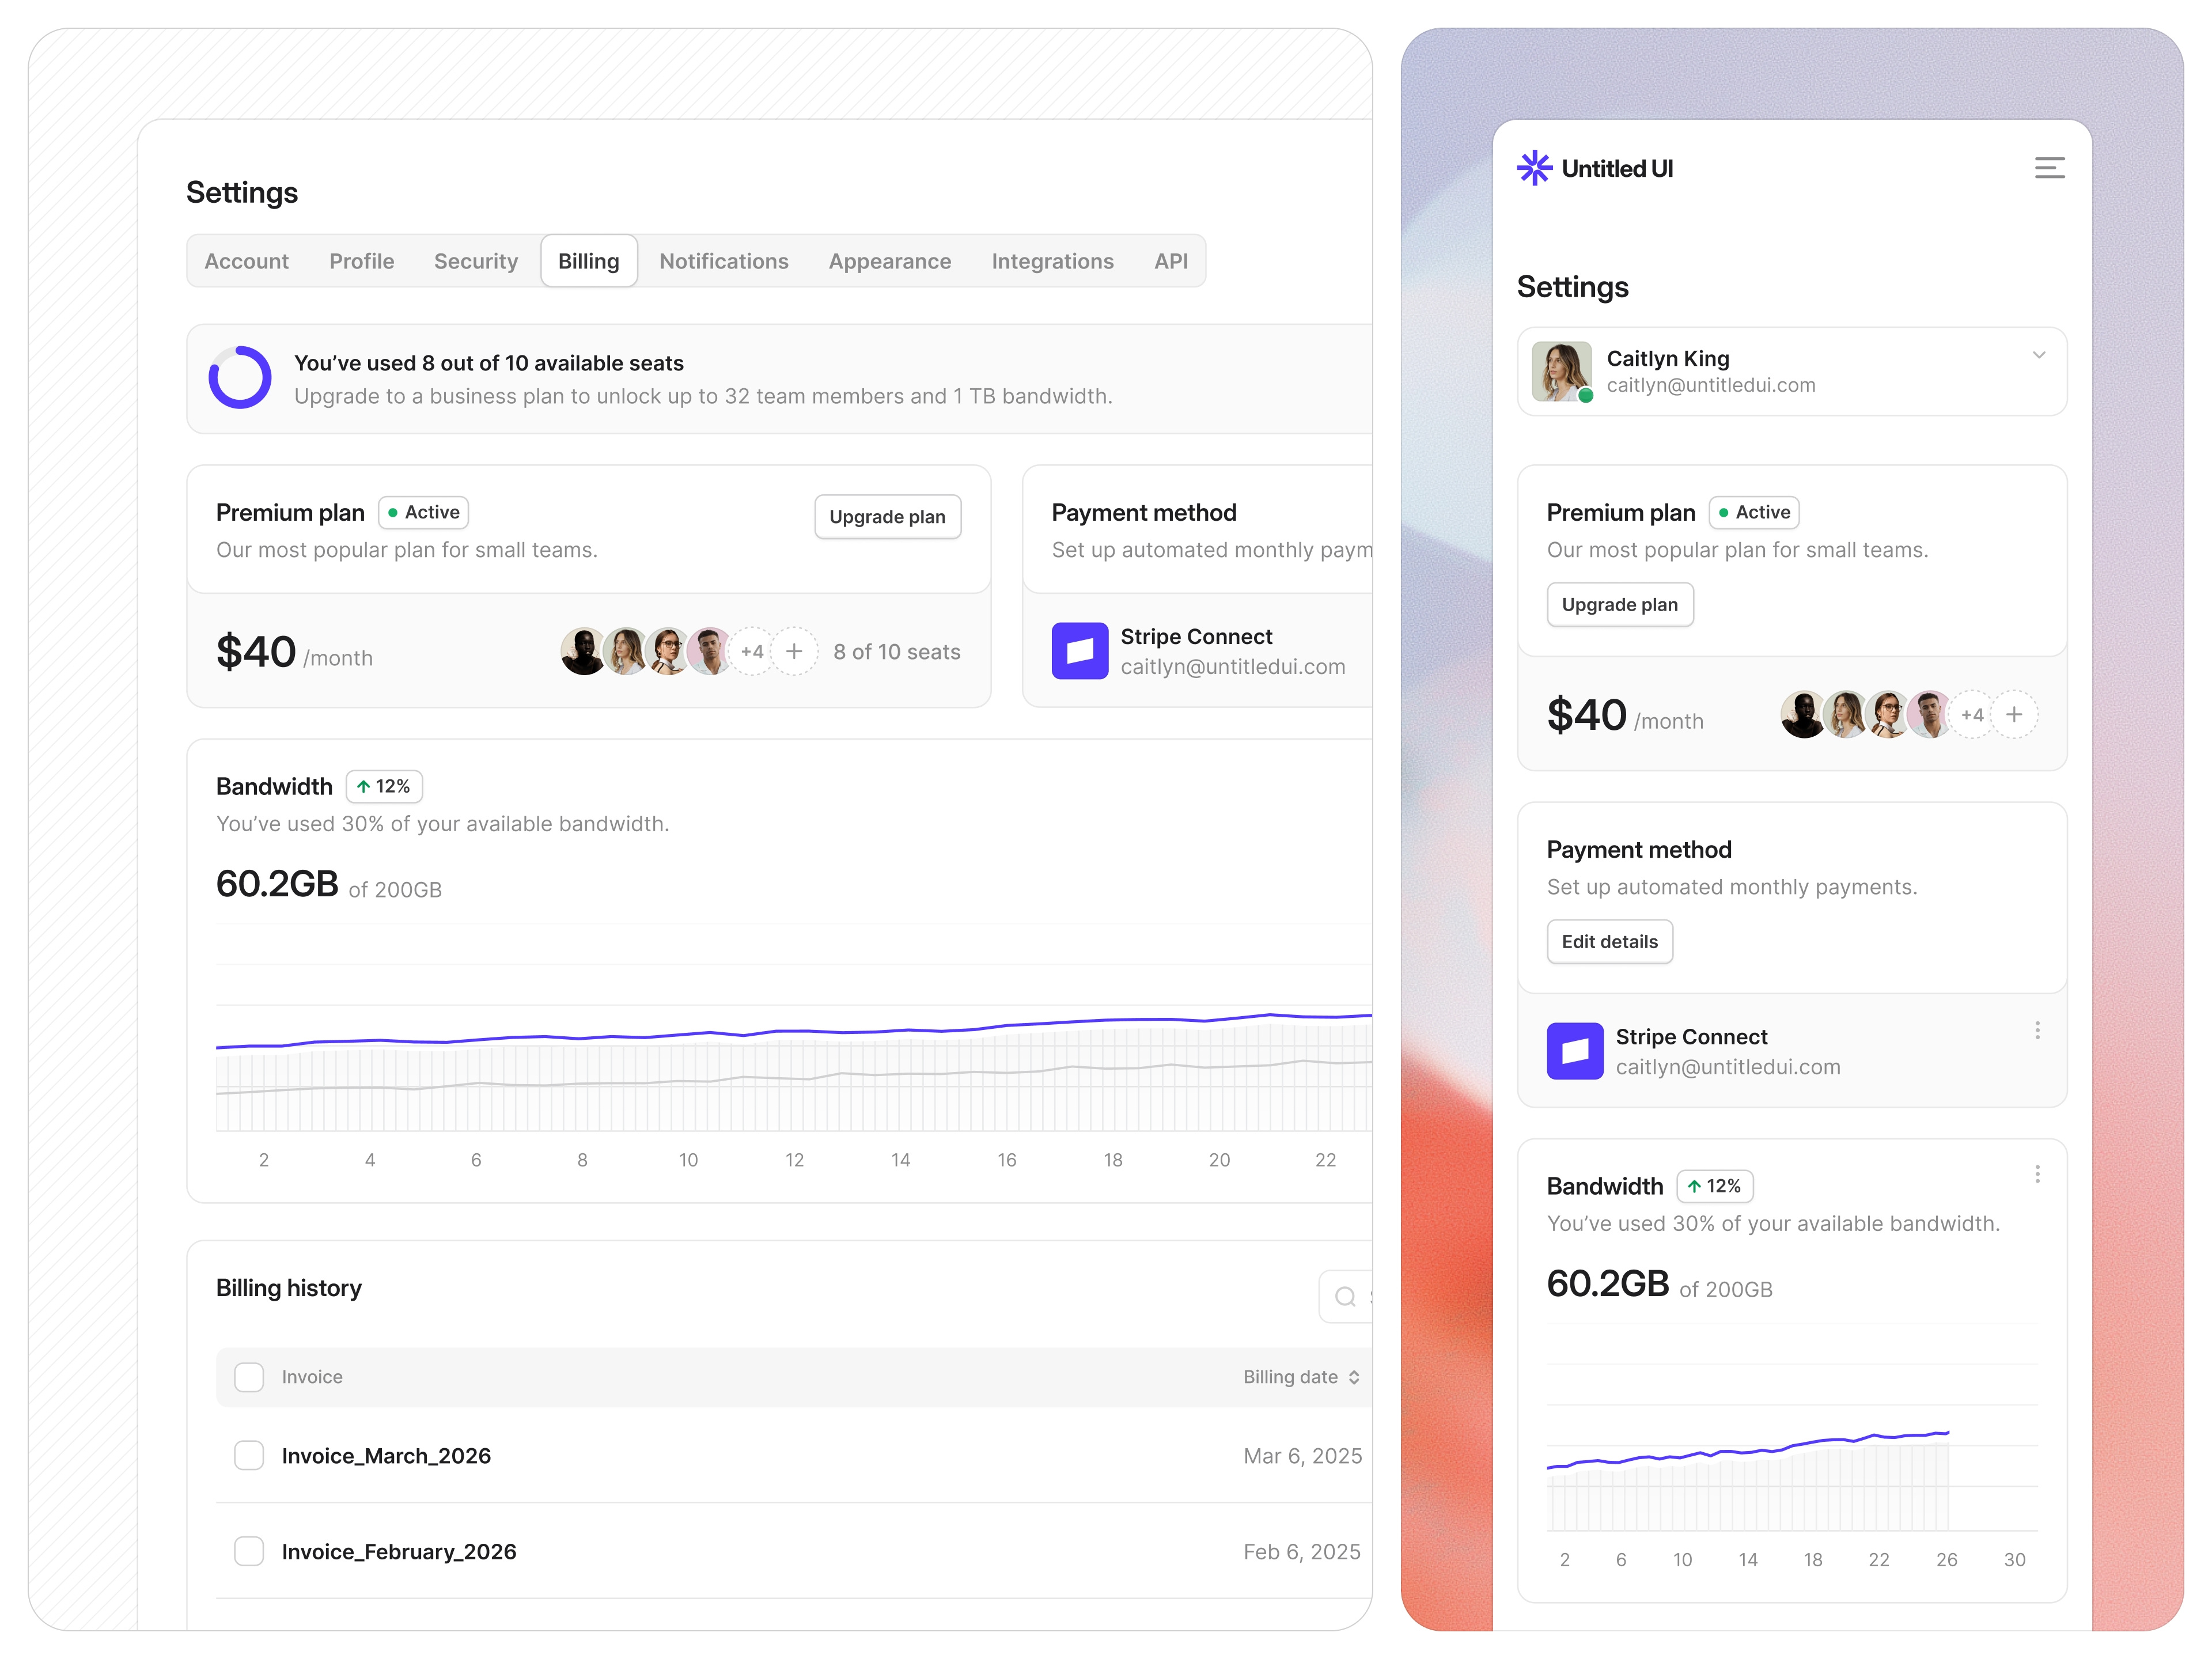2212x1659 pixels.
Task: Add a seat with desktop plus button
Action: click(794, 652)
